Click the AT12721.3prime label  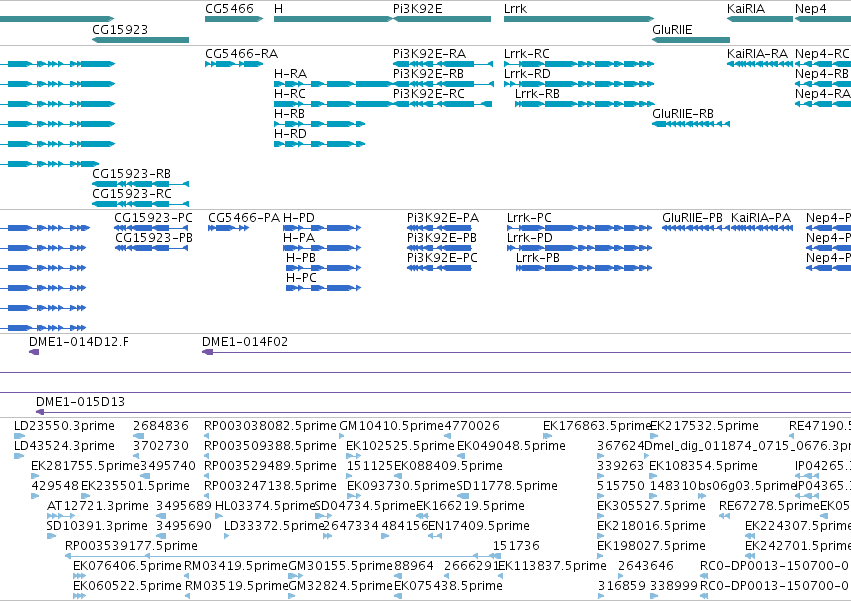pos(98,505)
